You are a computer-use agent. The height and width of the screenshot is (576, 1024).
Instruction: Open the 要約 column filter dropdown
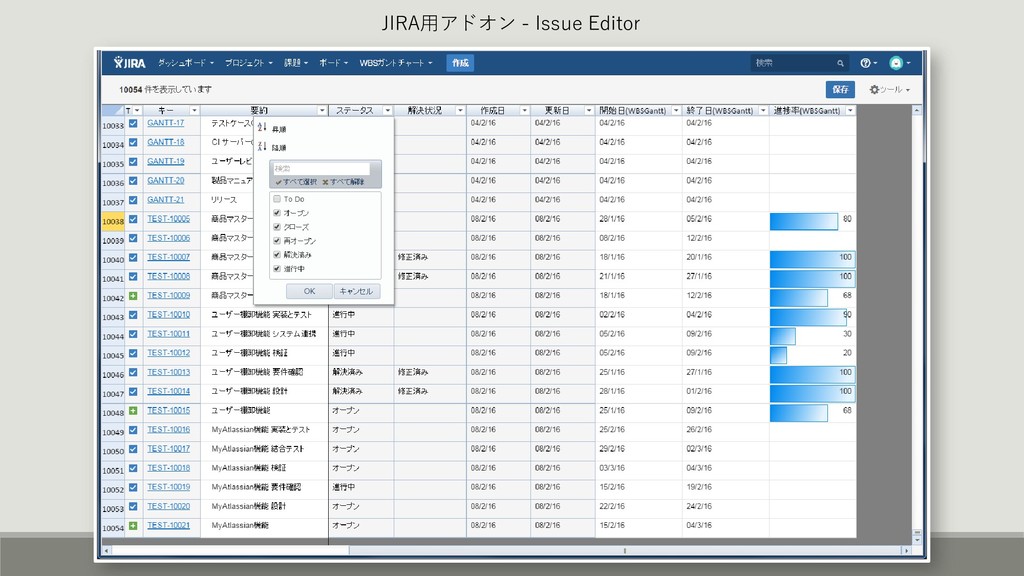pyautogui.click(x=322, y=110)
